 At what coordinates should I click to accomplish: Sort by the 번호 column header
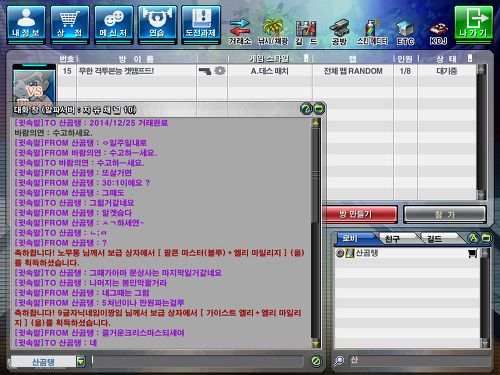tap(67, 59)
